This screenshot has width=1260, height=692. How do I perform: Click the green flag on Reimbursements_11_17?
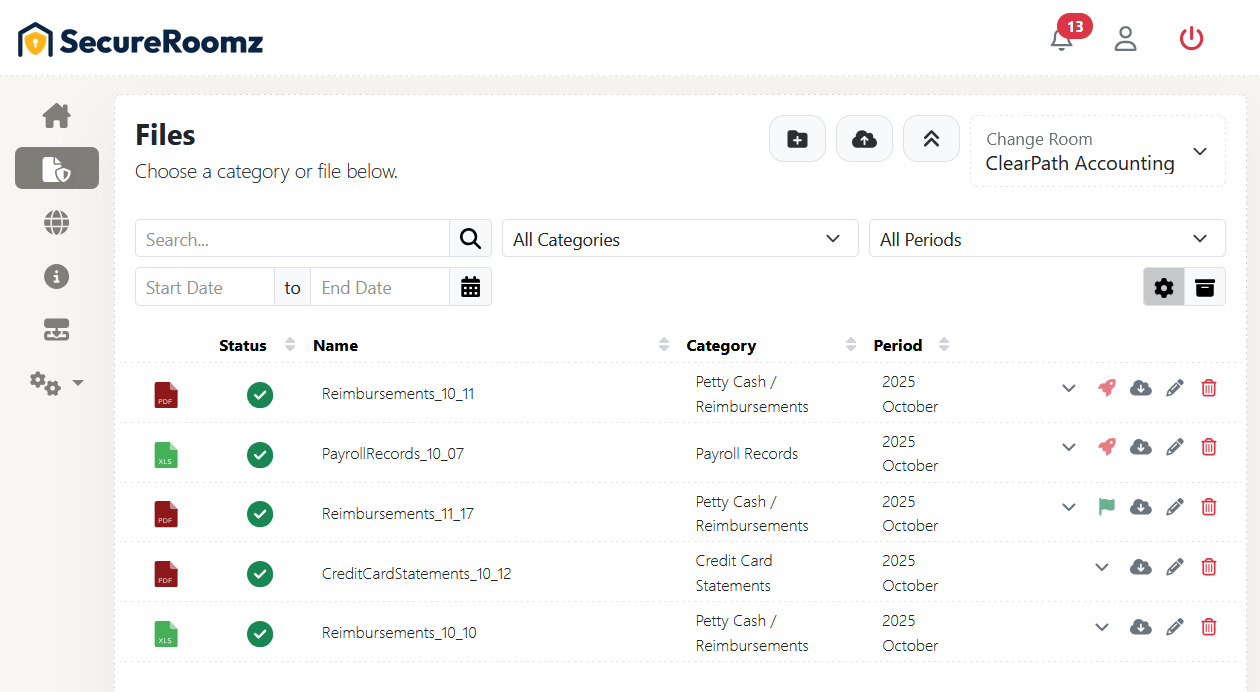[x=1106, y=507]
